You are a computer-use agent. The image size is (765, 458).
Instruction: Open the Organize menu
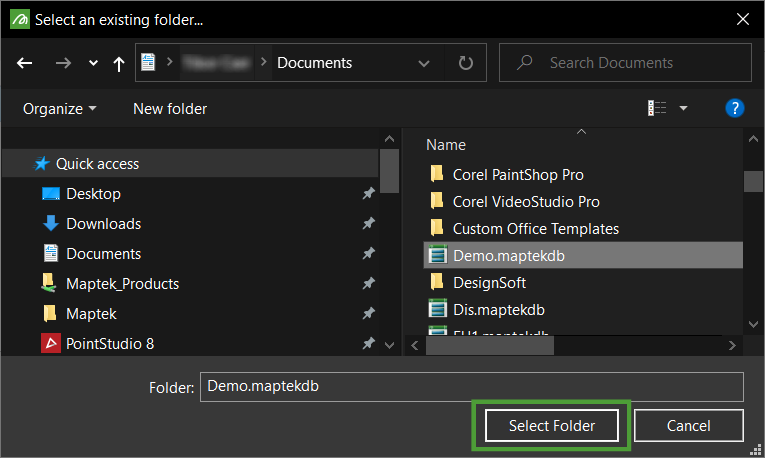coord(60,108)
